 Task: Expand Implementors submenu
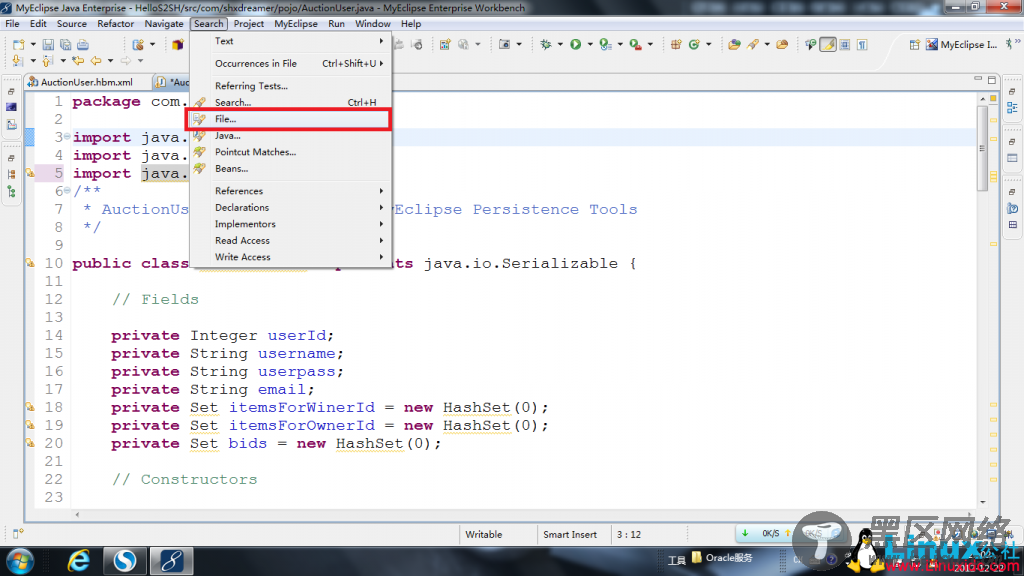291,224
